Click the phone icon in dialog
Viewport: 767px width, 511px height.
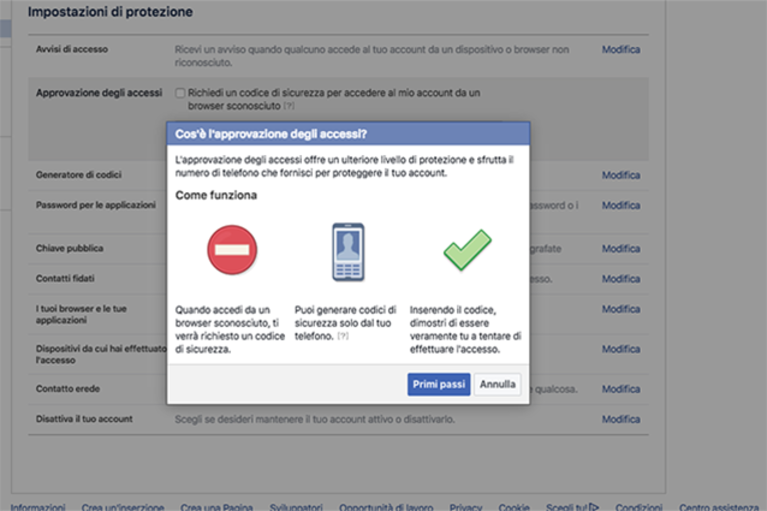348,252
